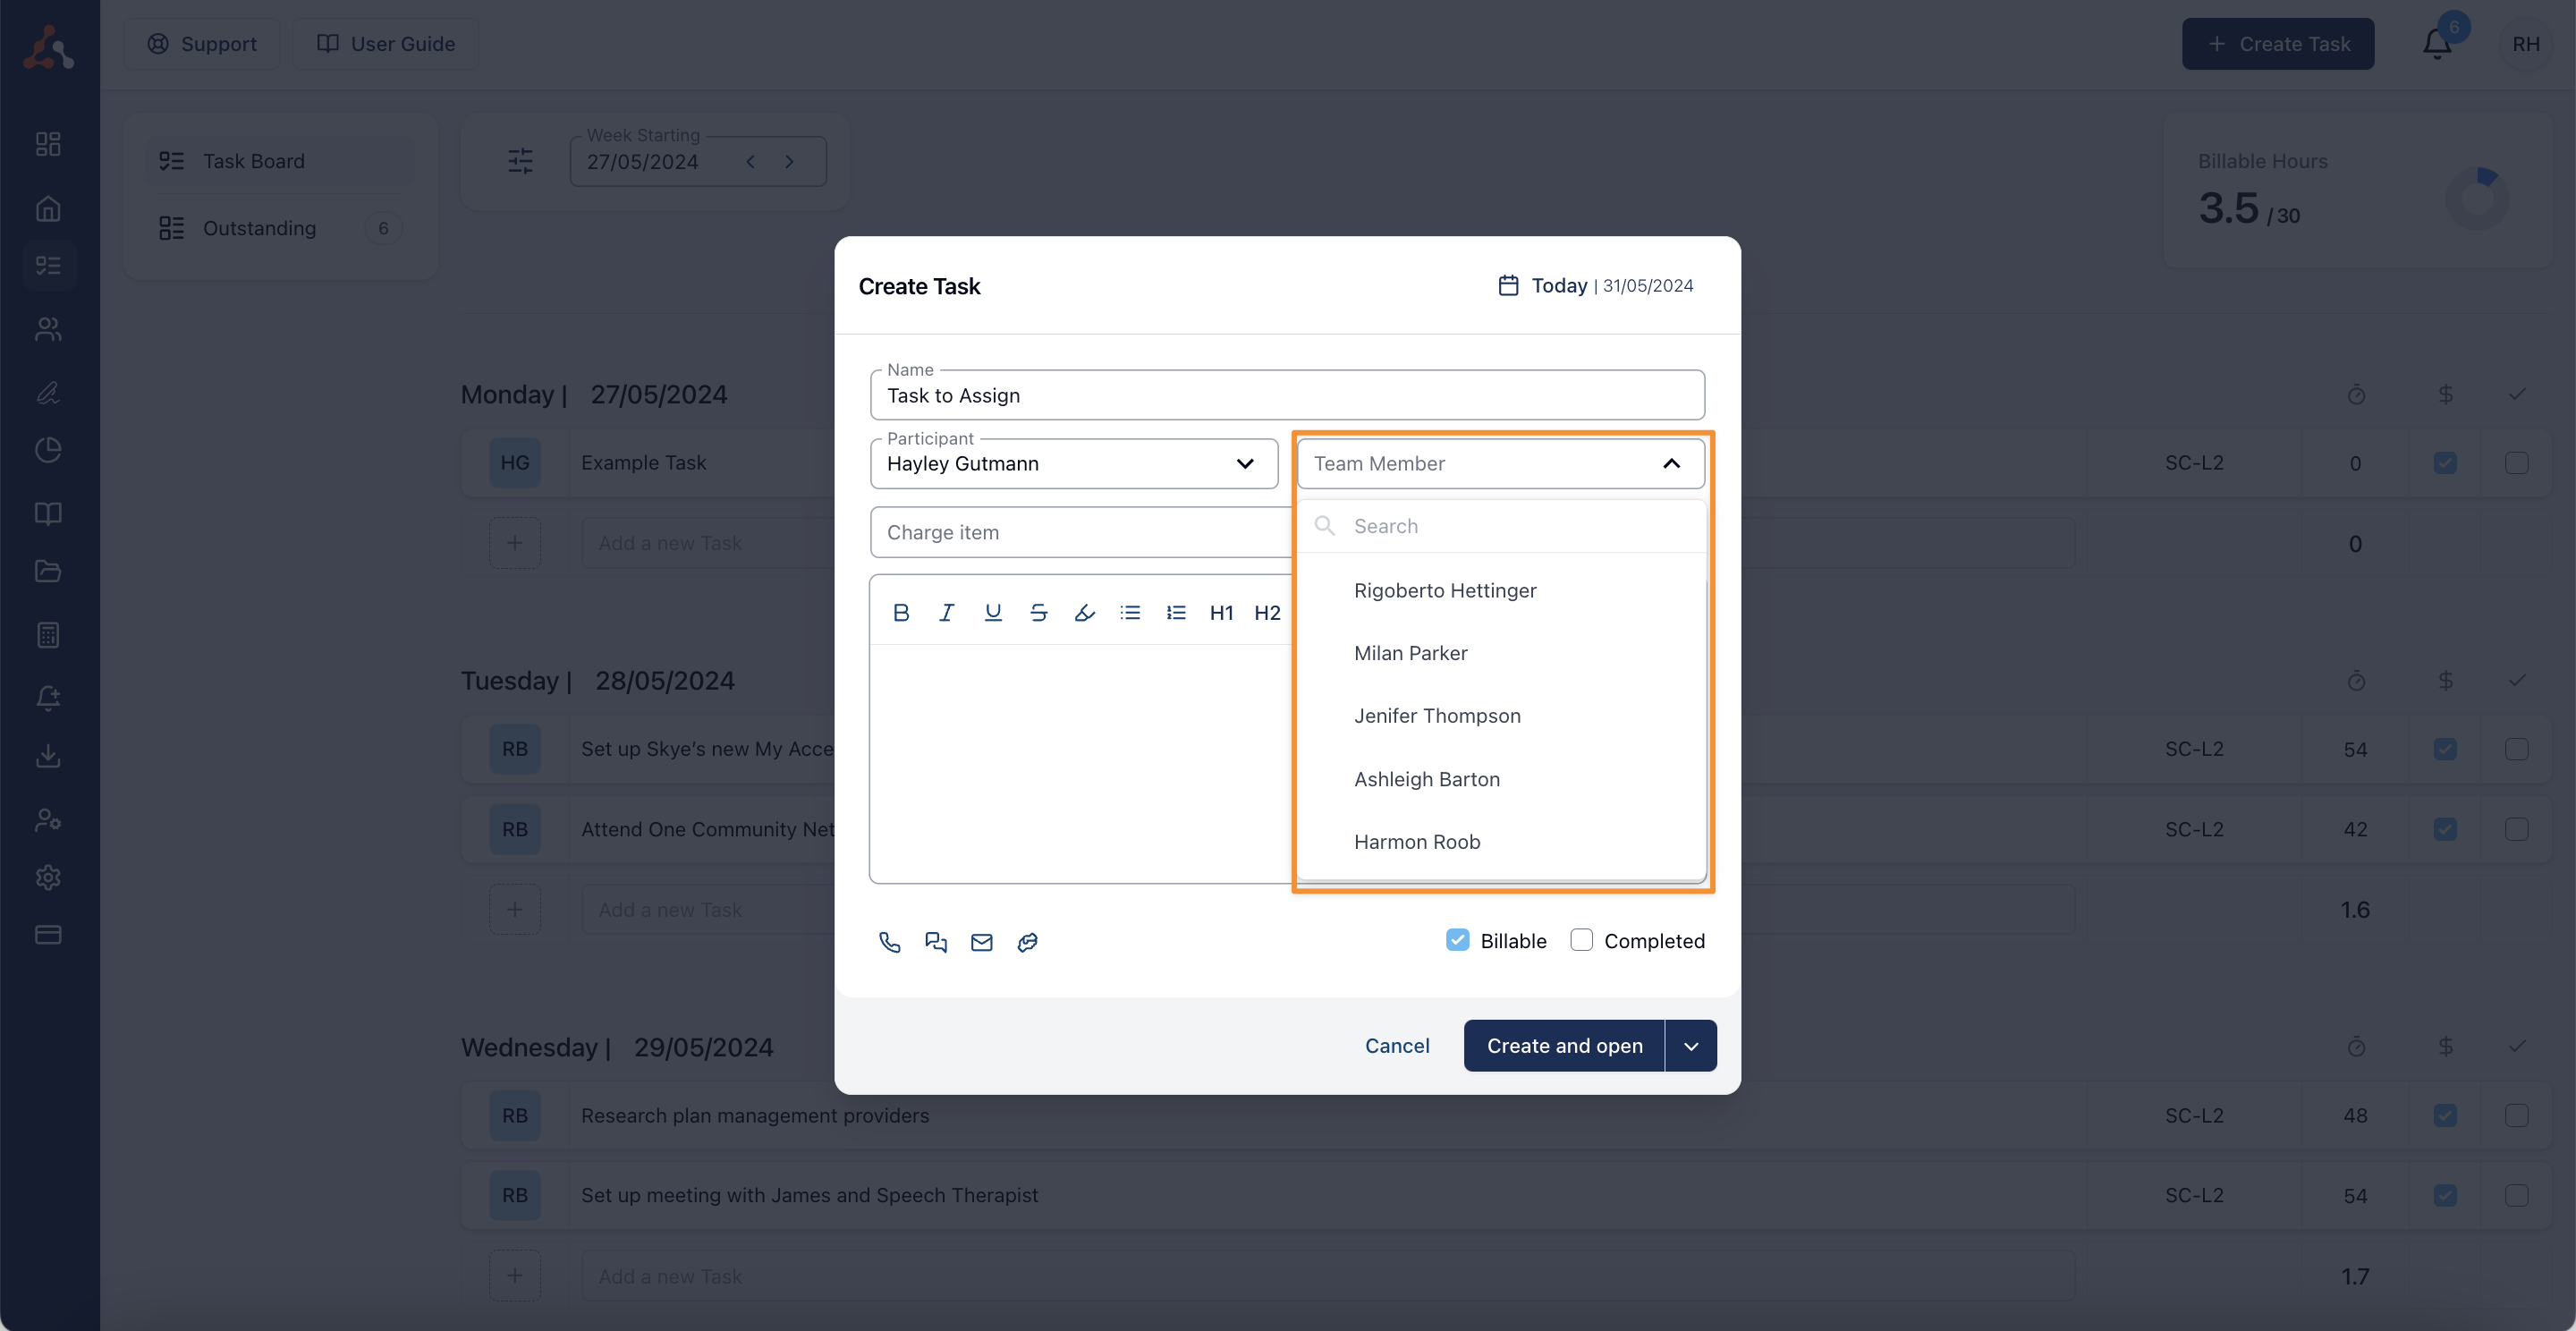
Task: Apply H1 heading style
Action: tap(1221, 612)
